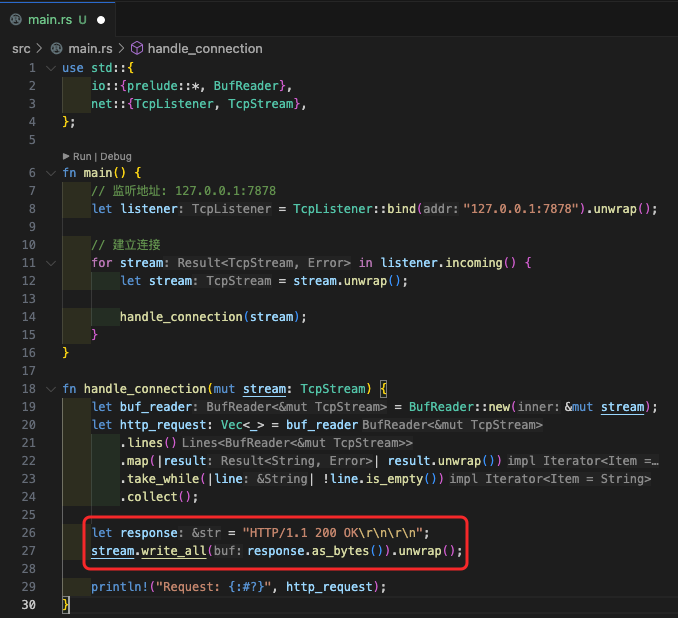Click the Rust file icon in main.rs tab
Viewport: 678px width, 618px height.
tap(16, 19)
